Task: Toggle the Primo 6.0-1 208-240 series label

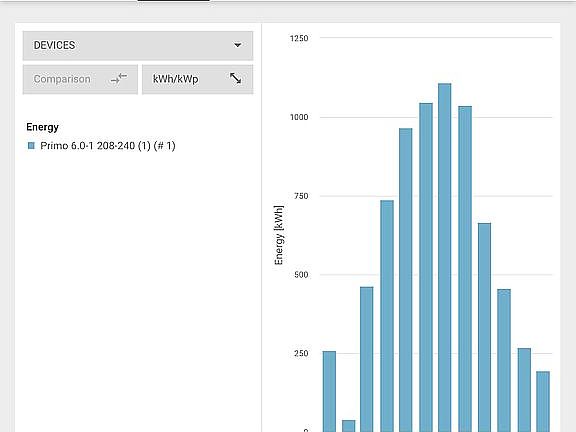Action: point(108,146)
